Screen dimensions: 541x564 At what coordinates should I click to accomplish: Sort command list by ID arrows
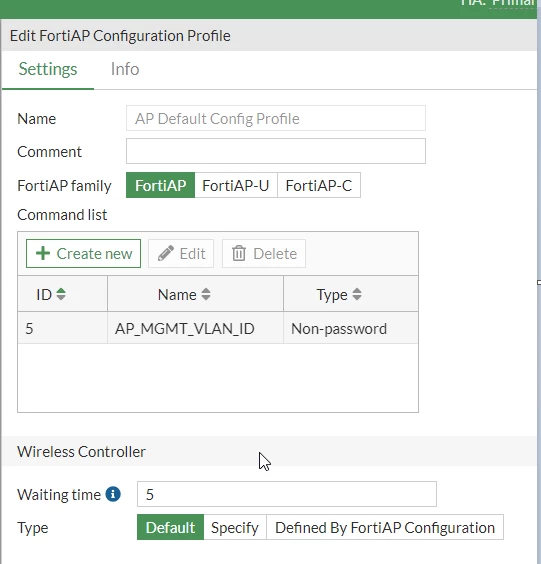61,294
